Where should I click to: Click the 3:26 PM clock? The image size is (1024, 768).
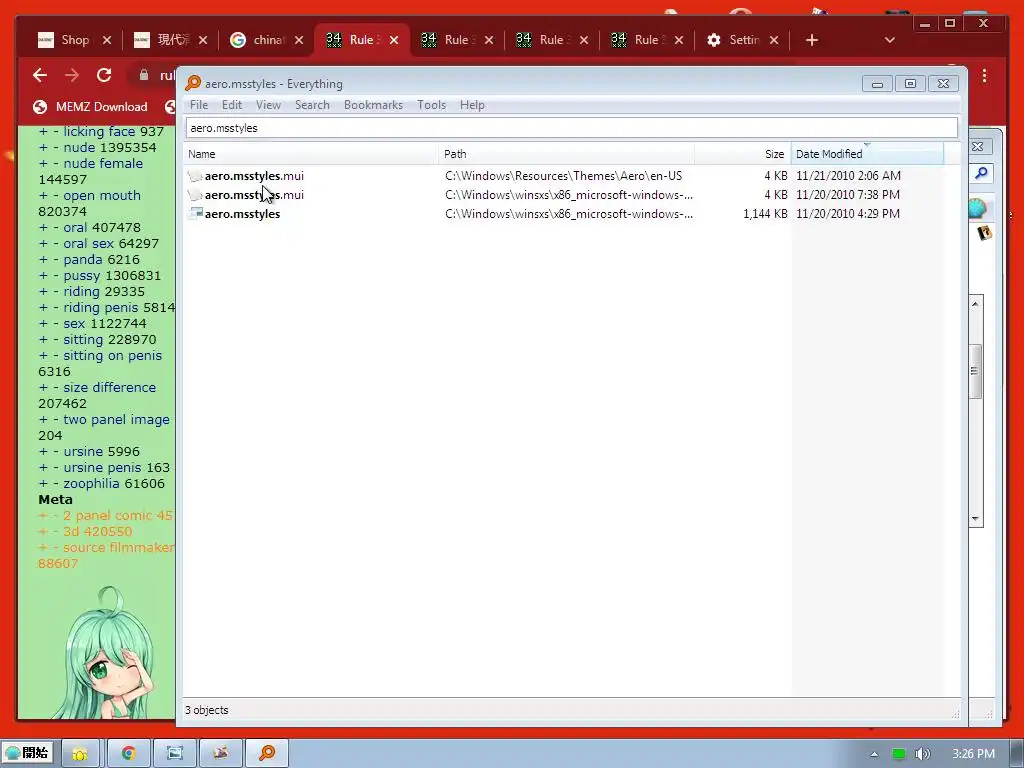[973, 754]
